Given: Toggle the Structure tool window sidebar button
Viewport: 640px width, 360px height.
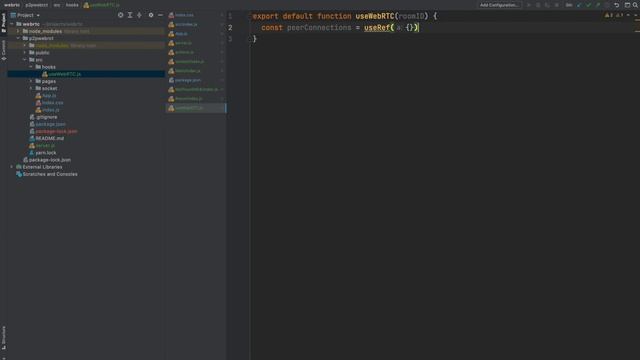Looking at the screenshot, I should [3, 338].
